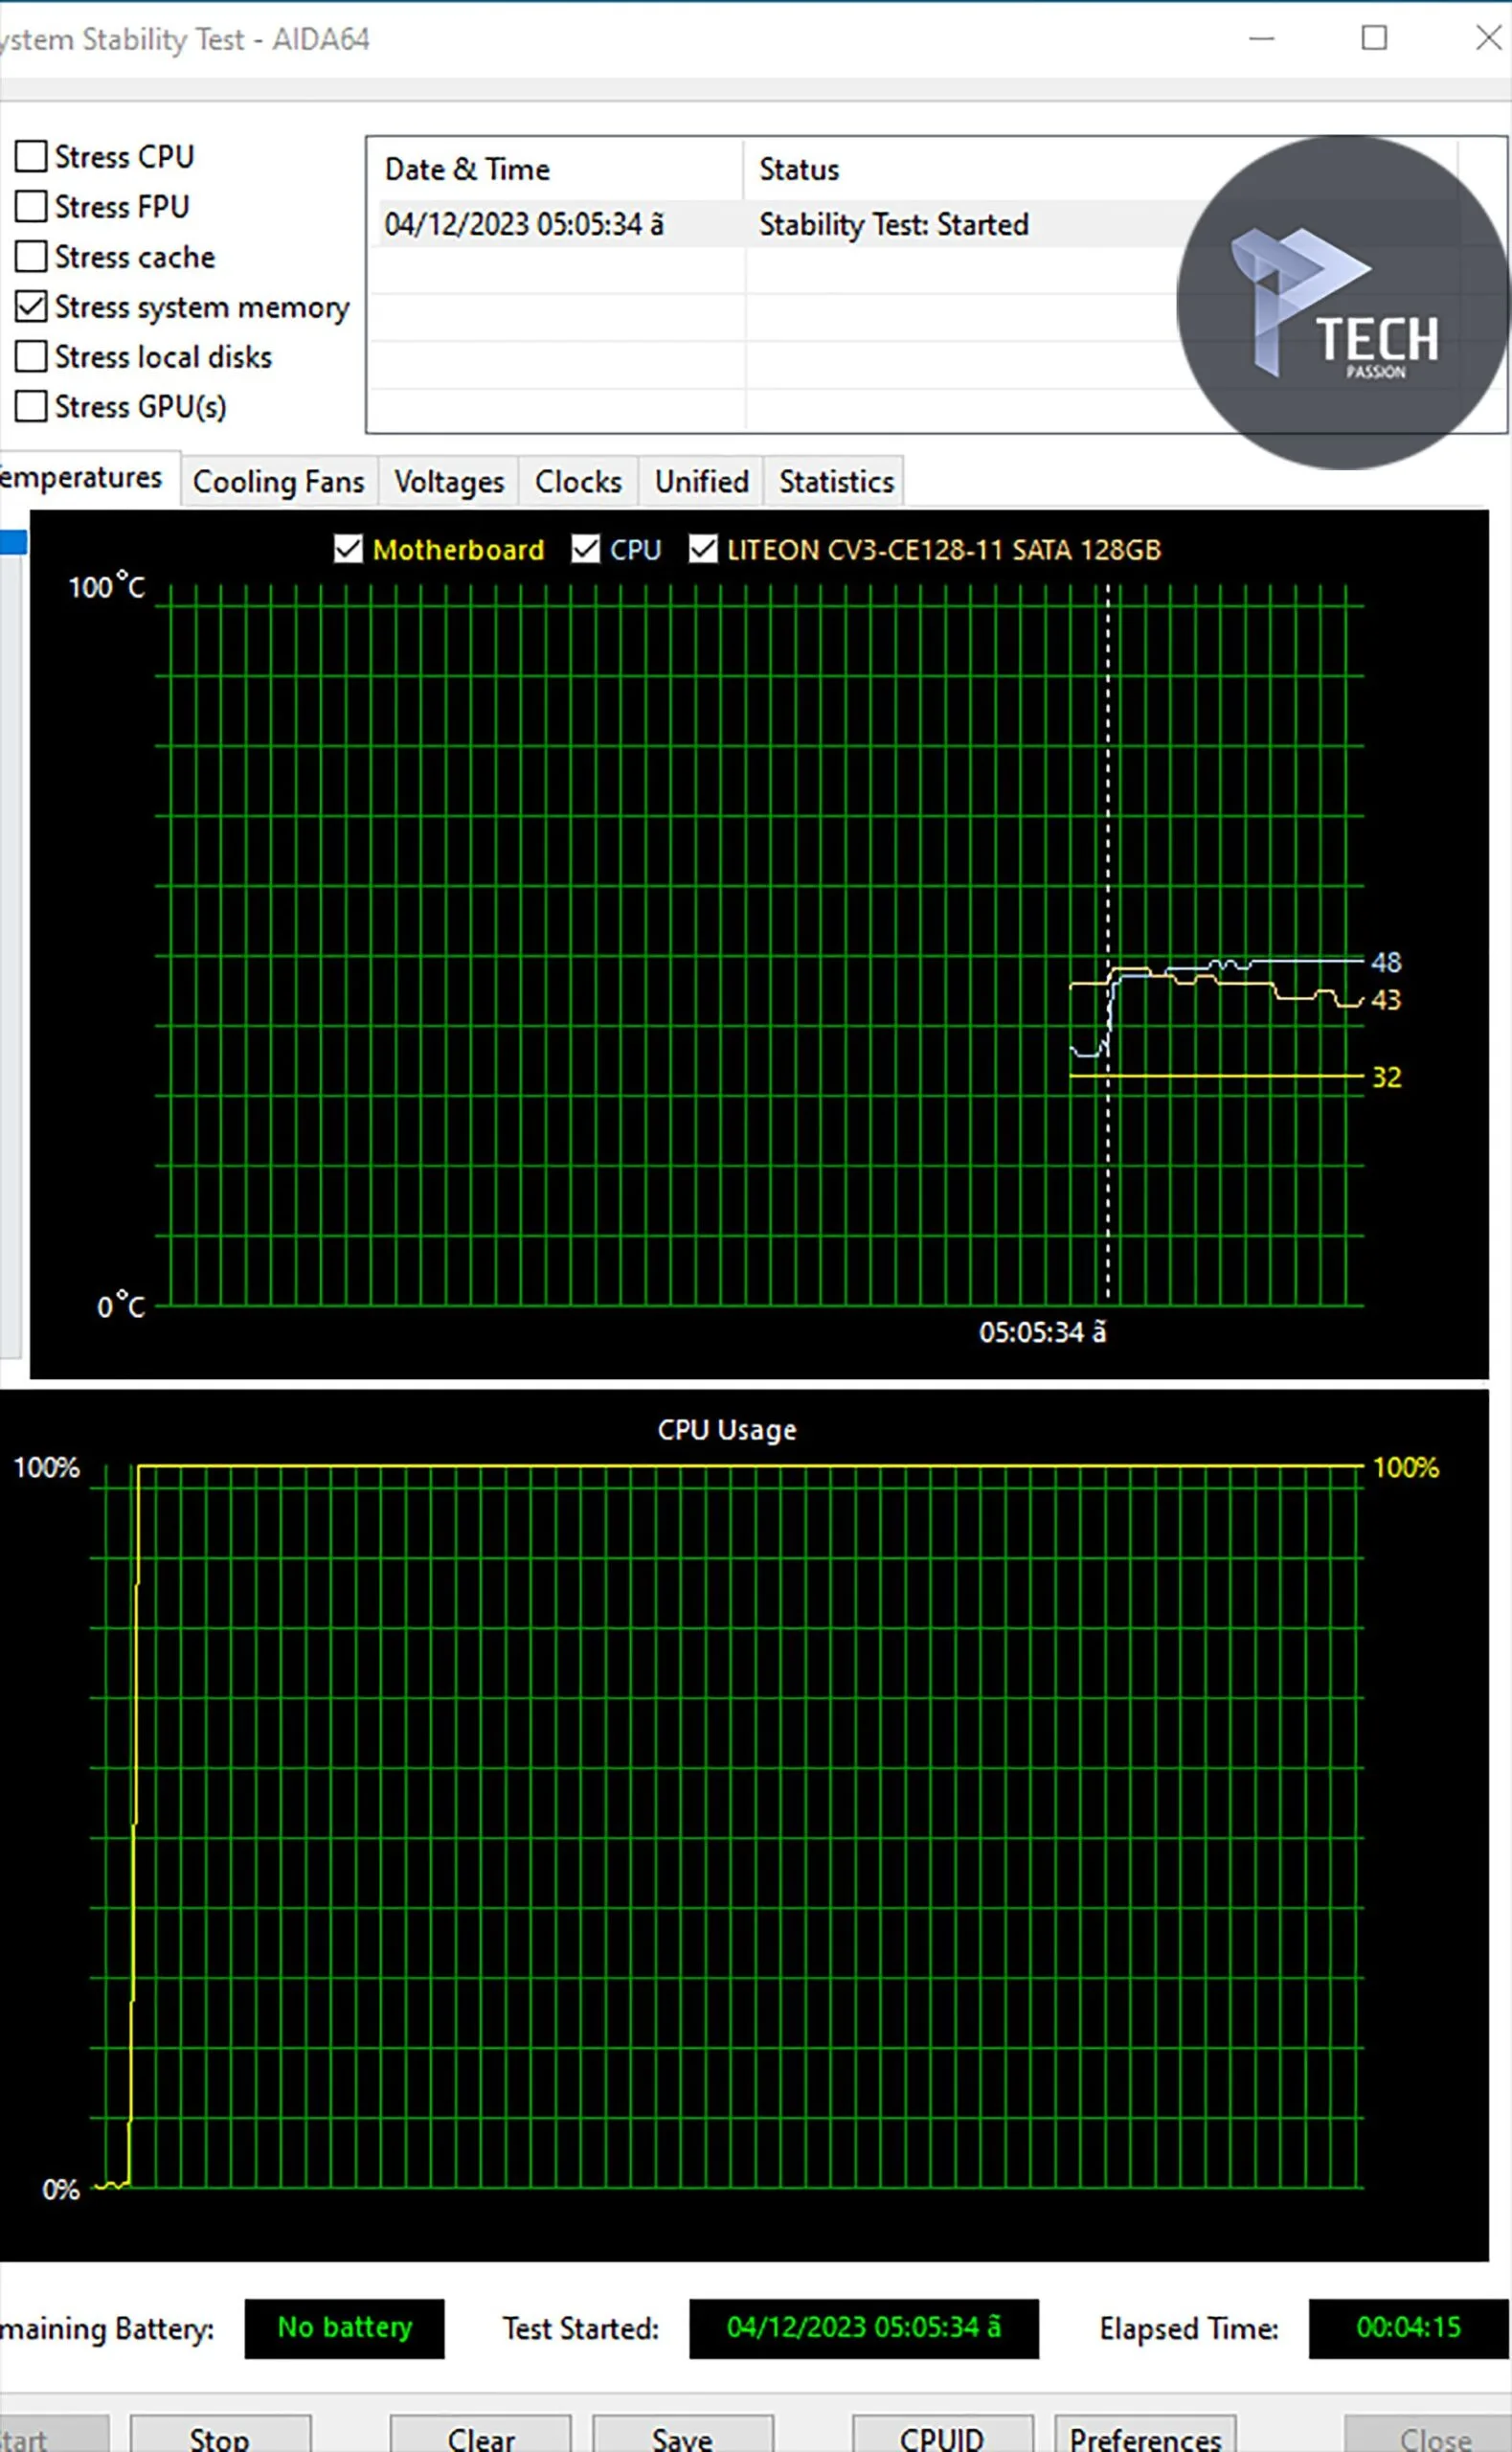Uncheck Stress system memory
The height and width of the screenshot is (2452, 1512).
tap(31, 306)
